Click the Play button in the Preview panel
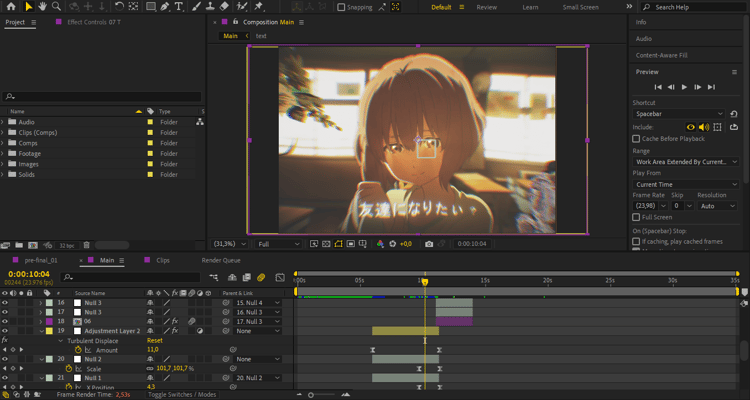Viewport: 750px width, 400px height. pyautogui.click(x=684, y=87)
